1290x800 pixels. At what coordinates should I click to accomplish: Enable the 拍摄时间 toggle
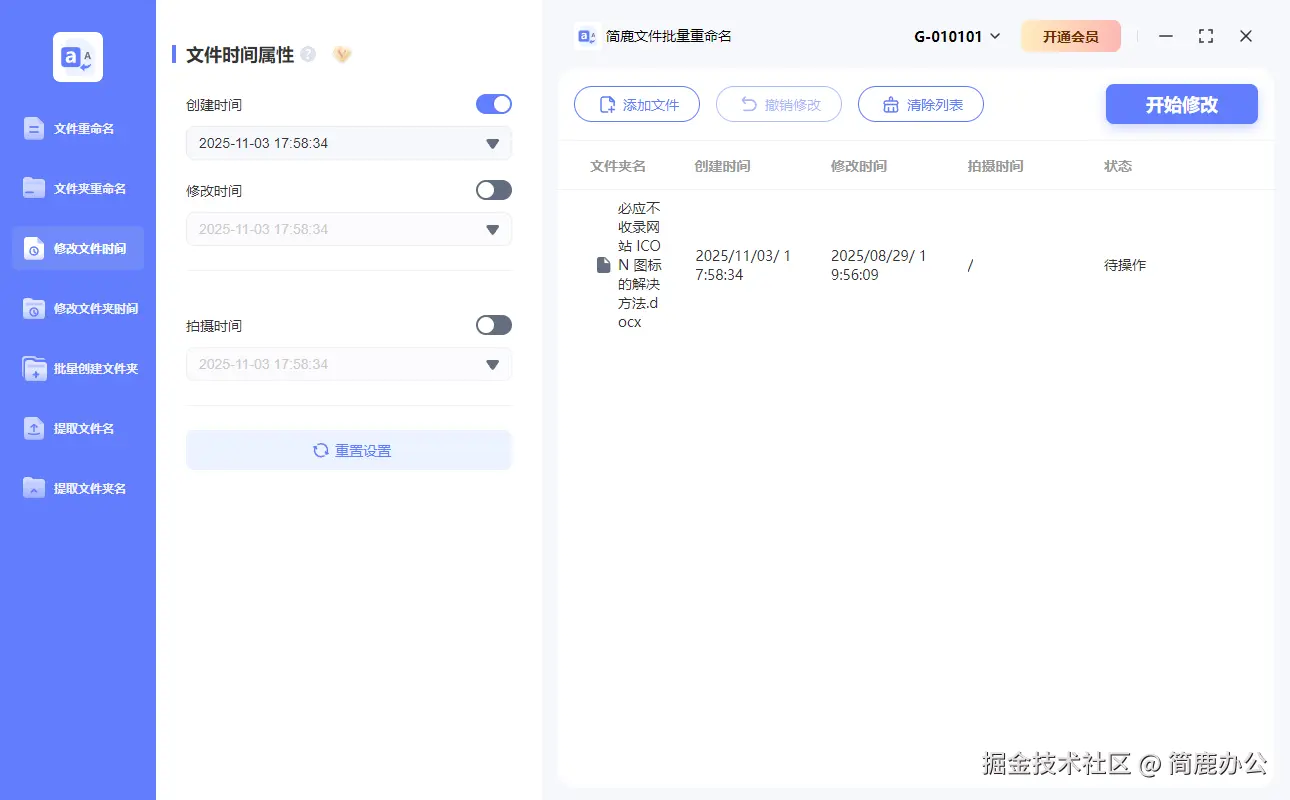[x=493, y=325]
